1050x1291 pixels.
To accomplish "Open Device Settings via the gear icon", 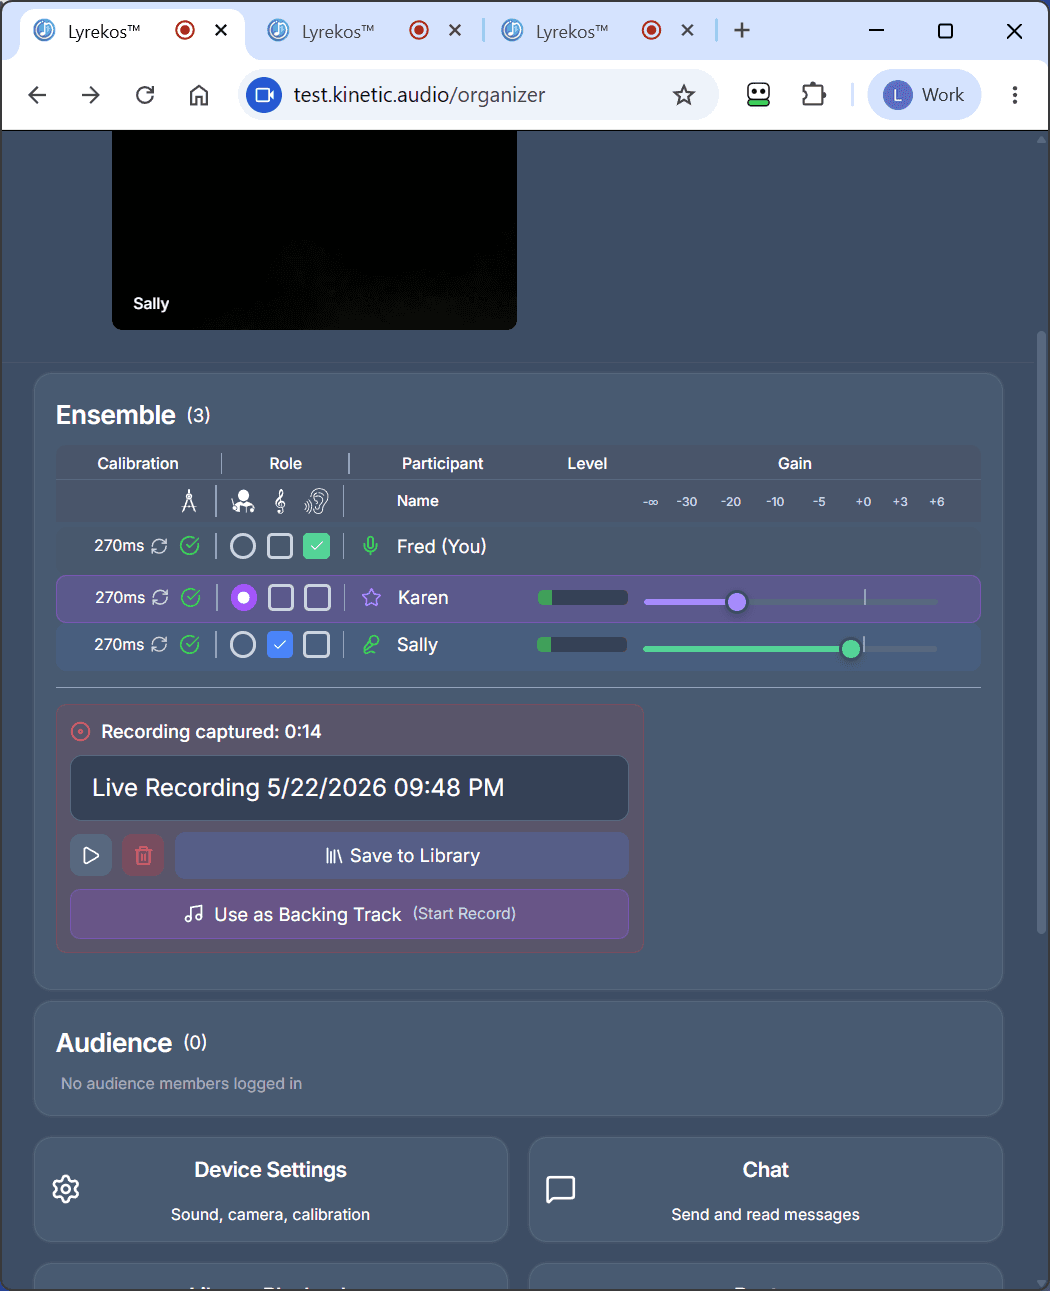I will [x=66, y=1189].
